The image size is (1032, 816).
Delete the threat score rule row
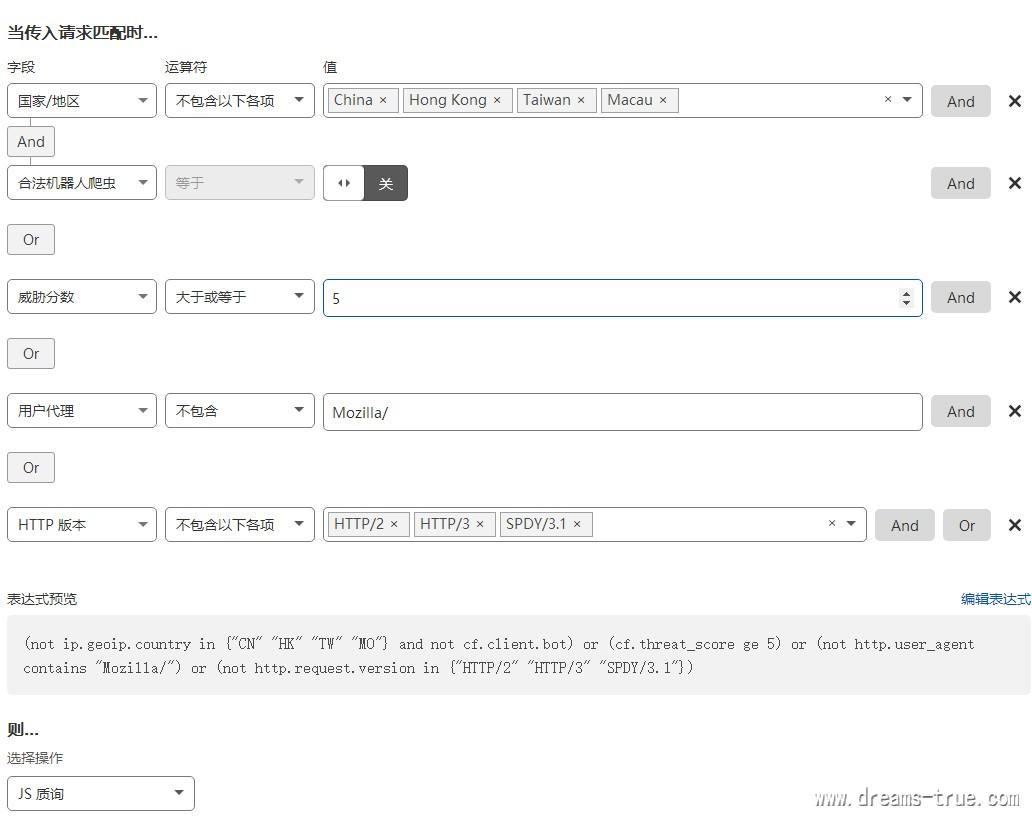(x=1014, y=297)
